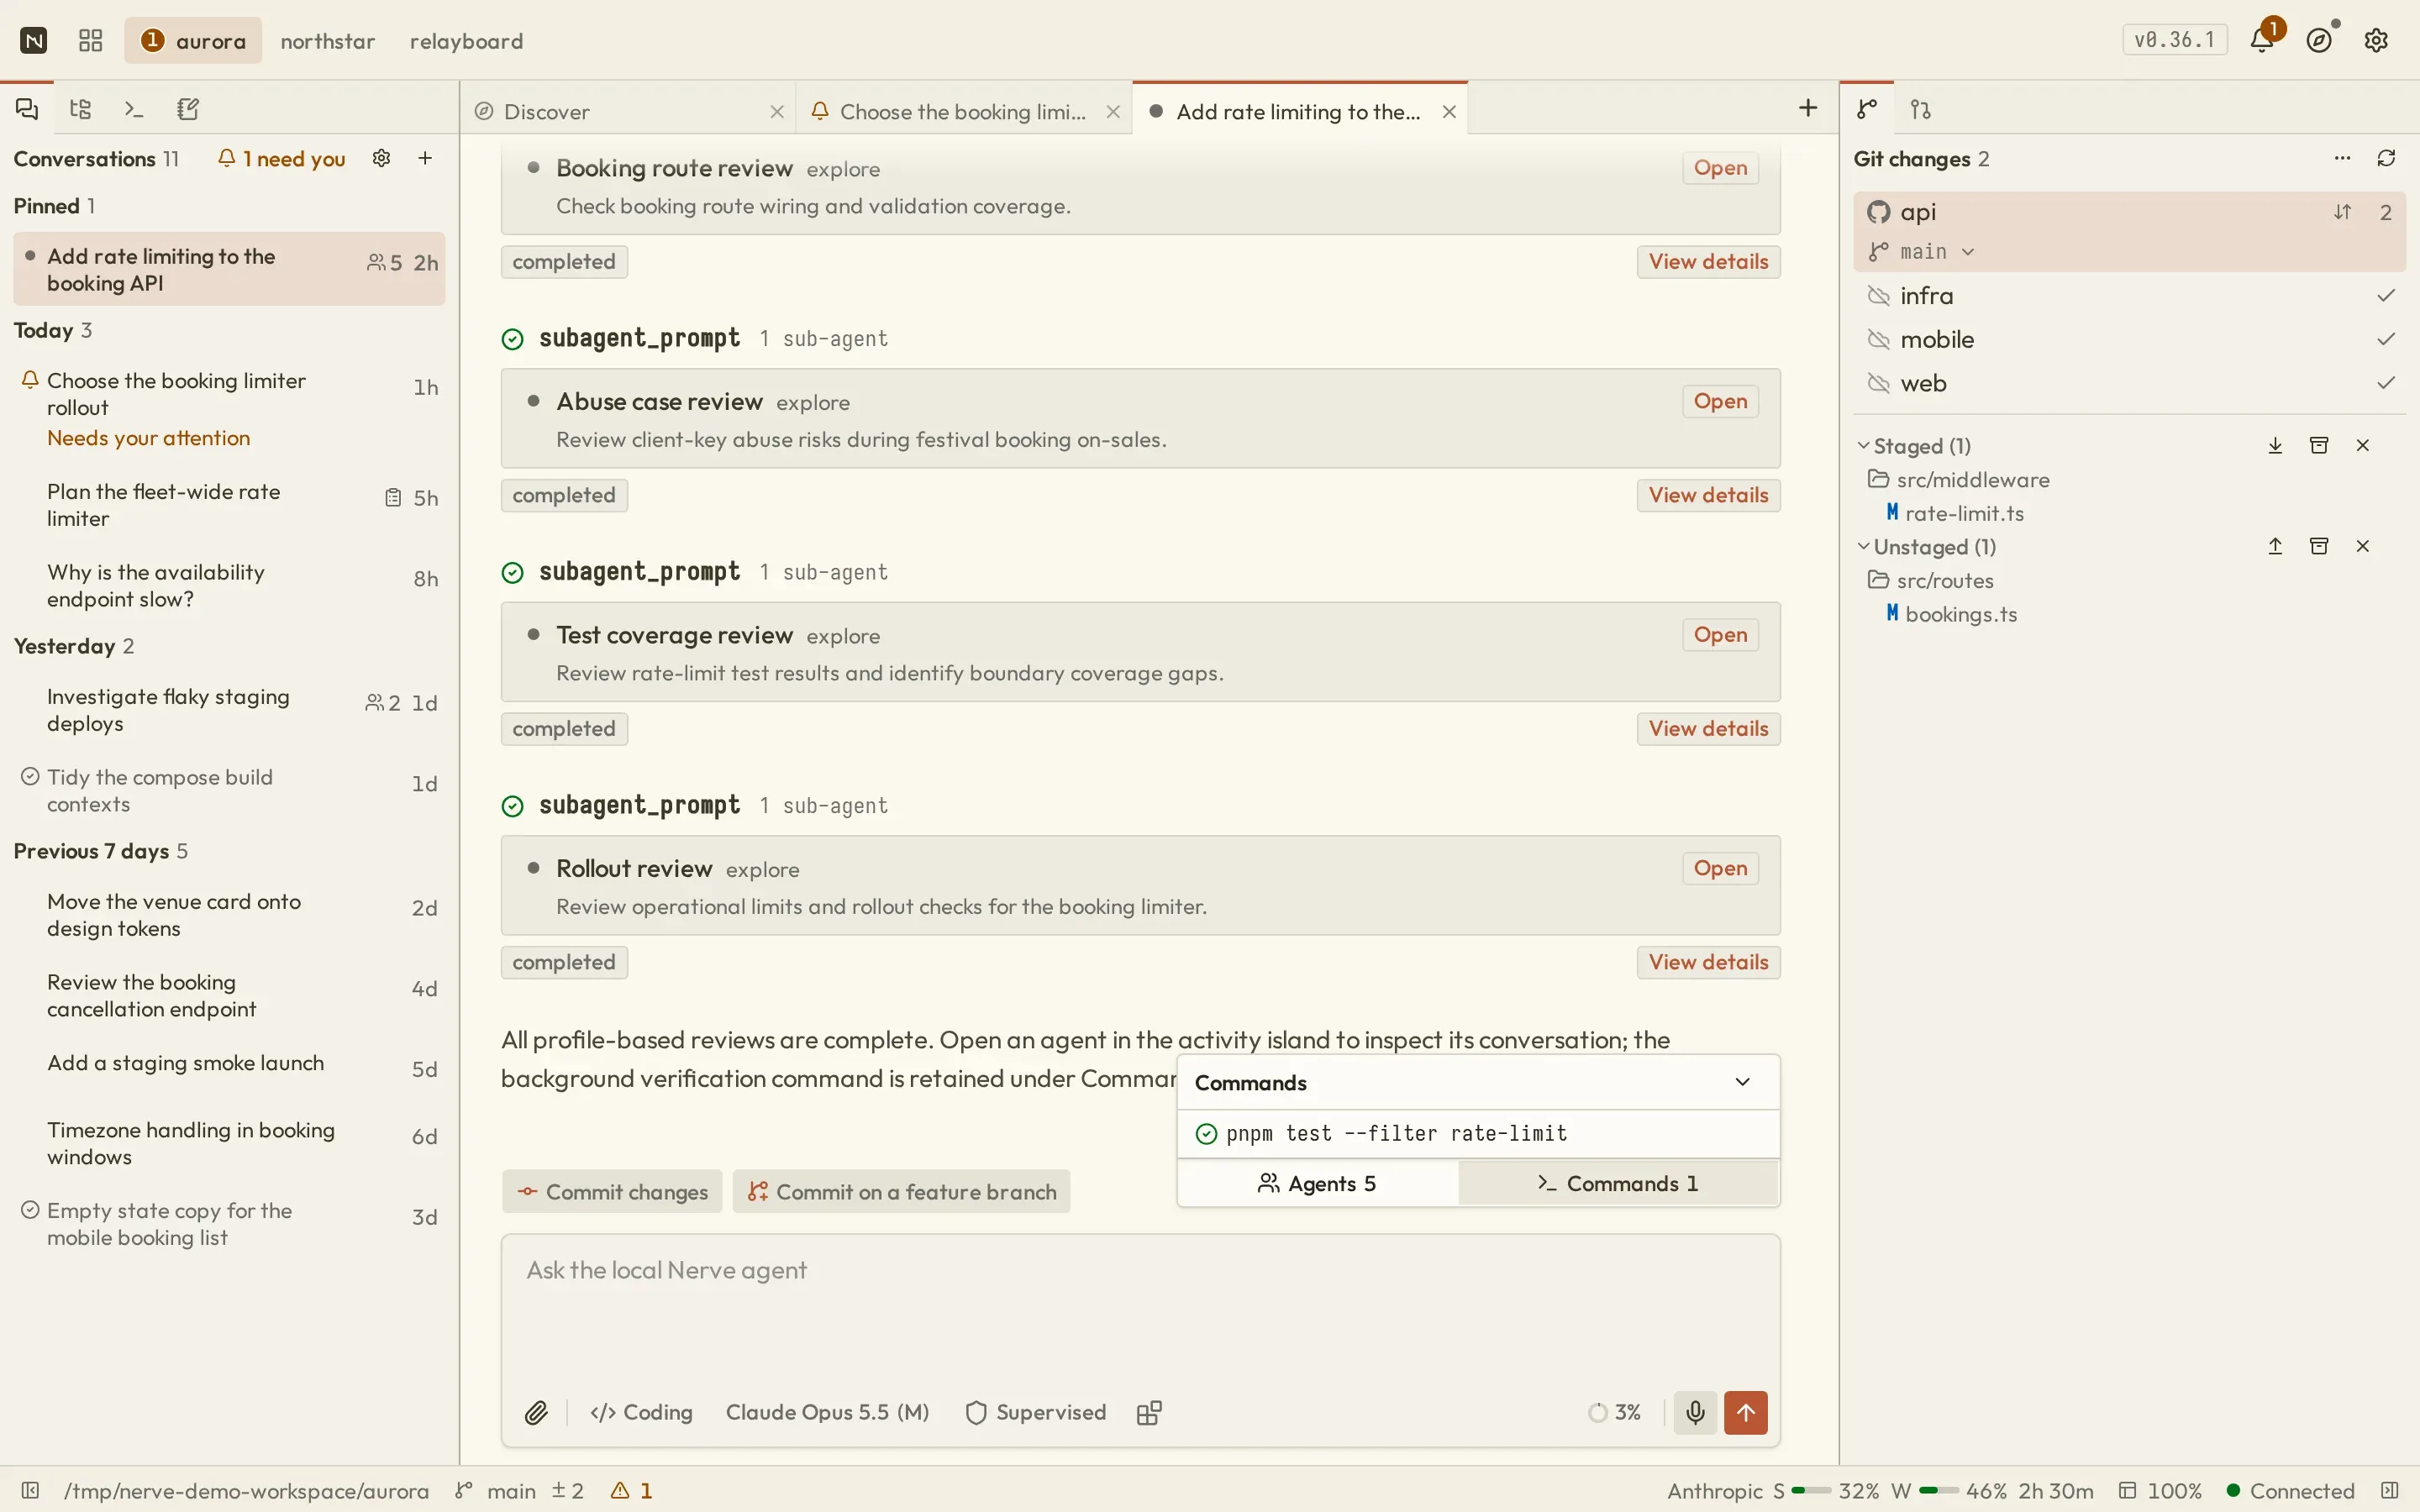Select the pull requests panel icon

pyautogui.click(x=1921, y=109)
